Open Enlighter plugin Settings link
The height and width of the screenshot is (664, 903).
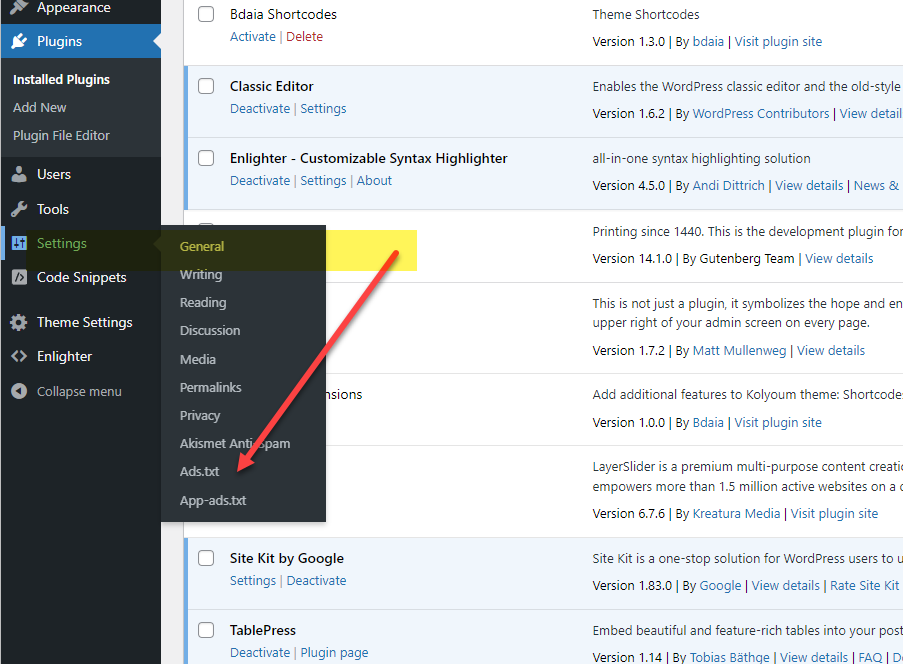click(x=323, y=180)
